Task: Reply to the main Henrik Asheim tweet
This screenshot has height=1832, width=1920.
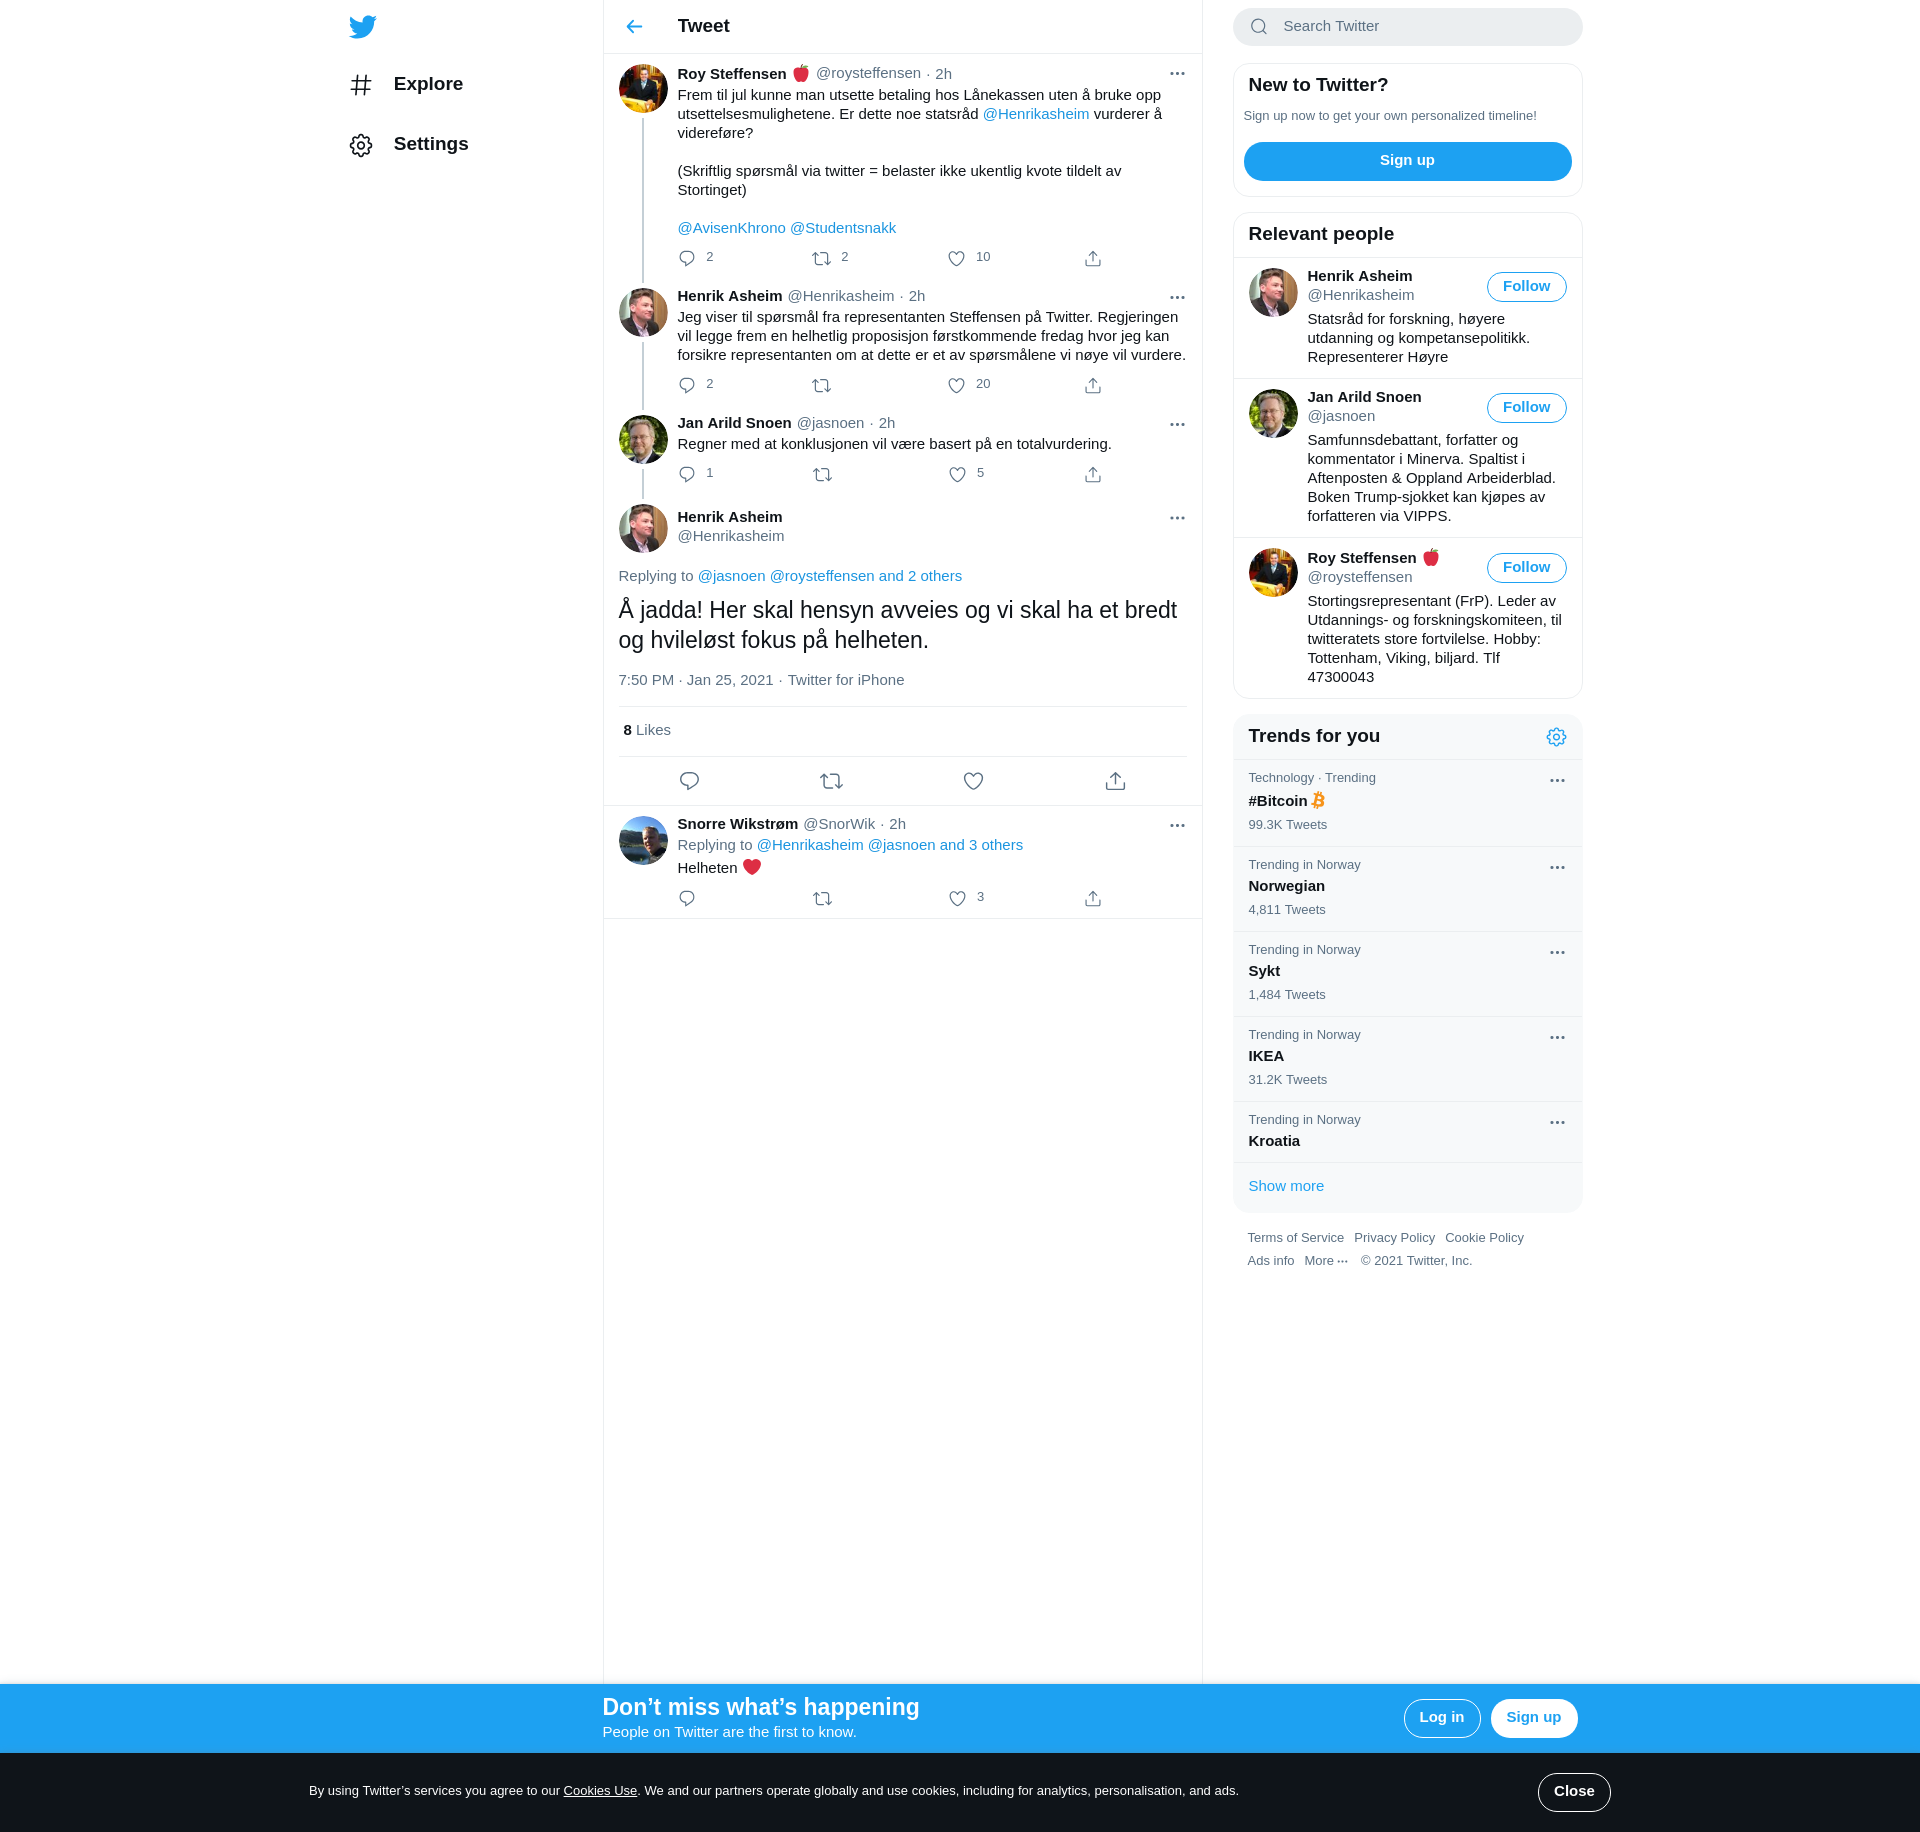Action: coord(689,781)
